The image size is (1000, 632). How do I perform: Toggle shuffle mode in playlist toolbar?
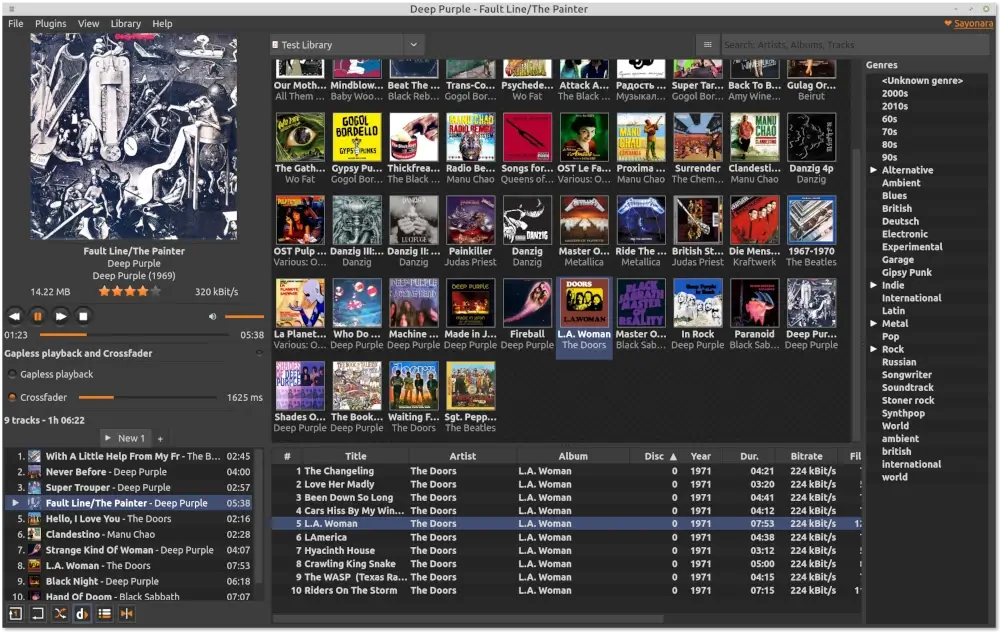point(60,613)
